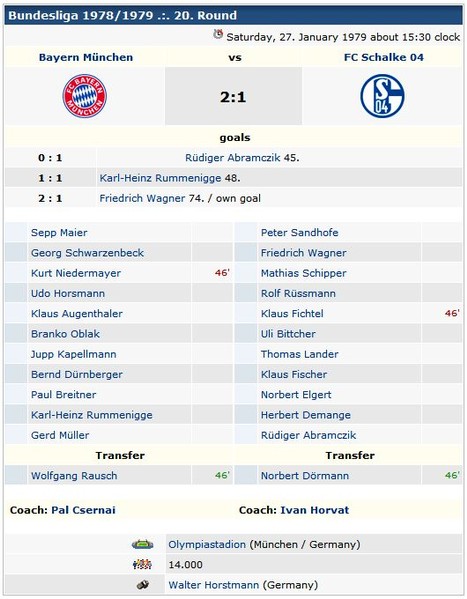Open substitute Wolfgang Rausch profile
This screenshot has height=599, width=467.
[x=74, y=476]
